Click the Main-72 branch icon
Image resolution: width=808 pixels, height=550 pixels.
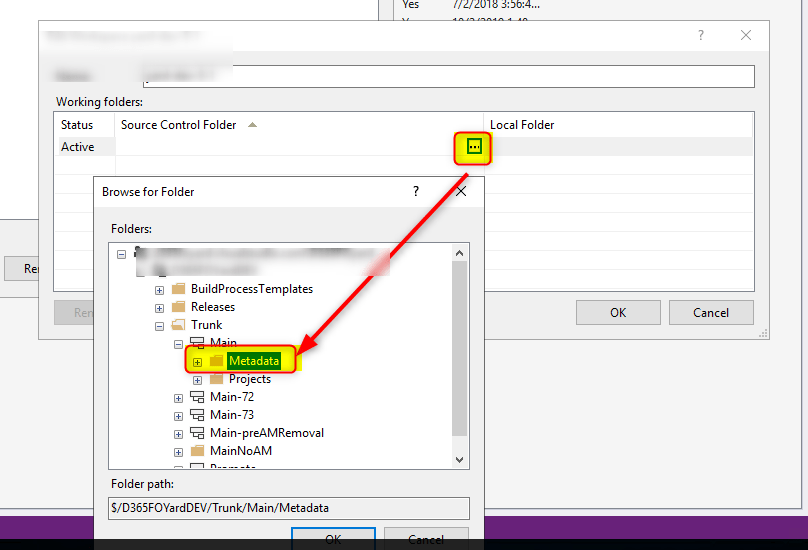point(197,397)
